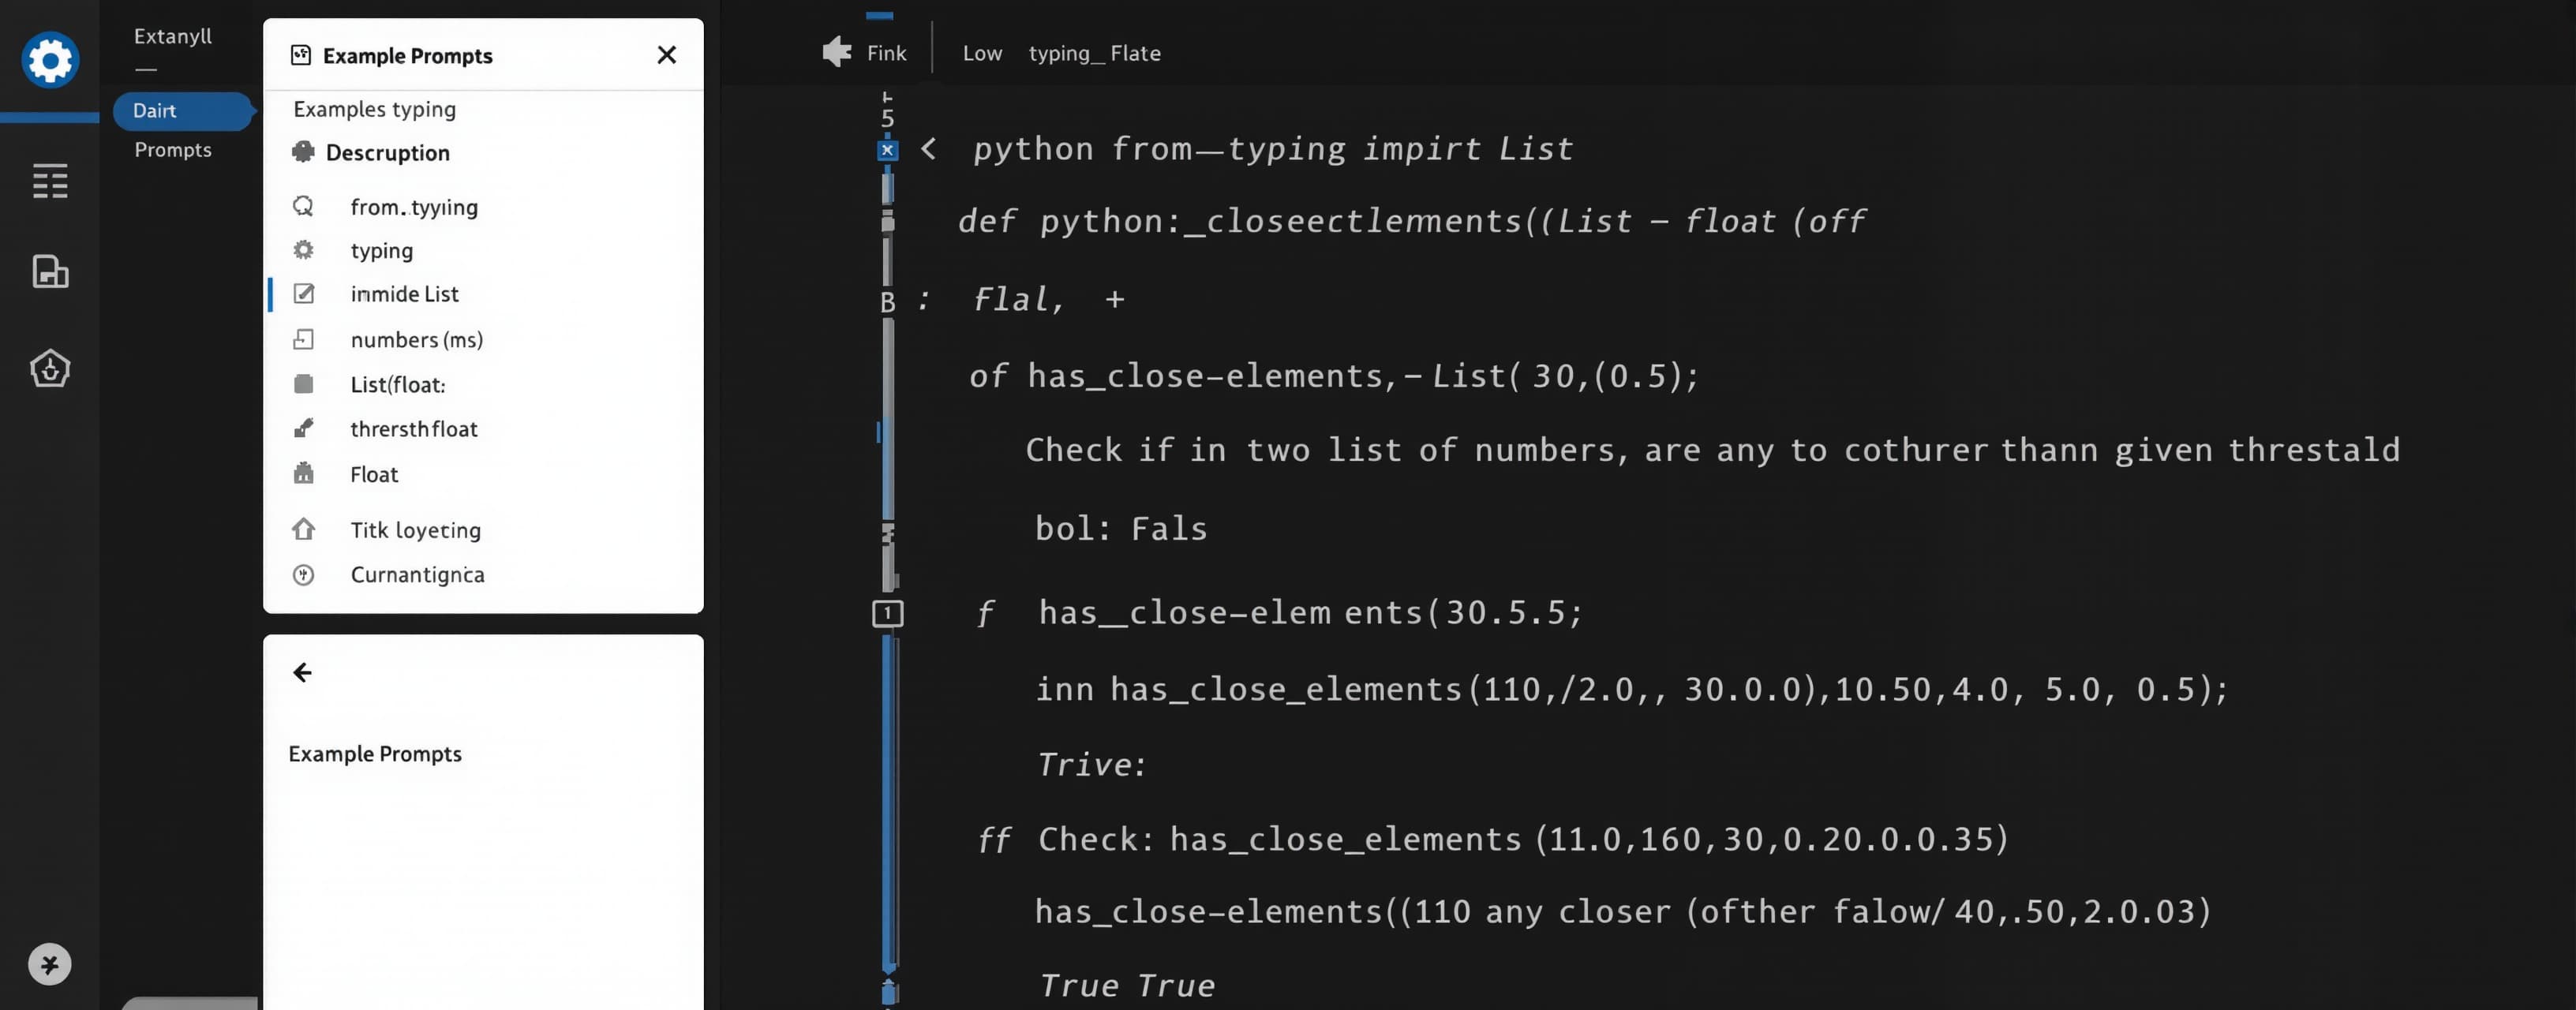Select the Low toolbar option
The height and width of the screenshot is (1010, 2576).
point(982,53)
